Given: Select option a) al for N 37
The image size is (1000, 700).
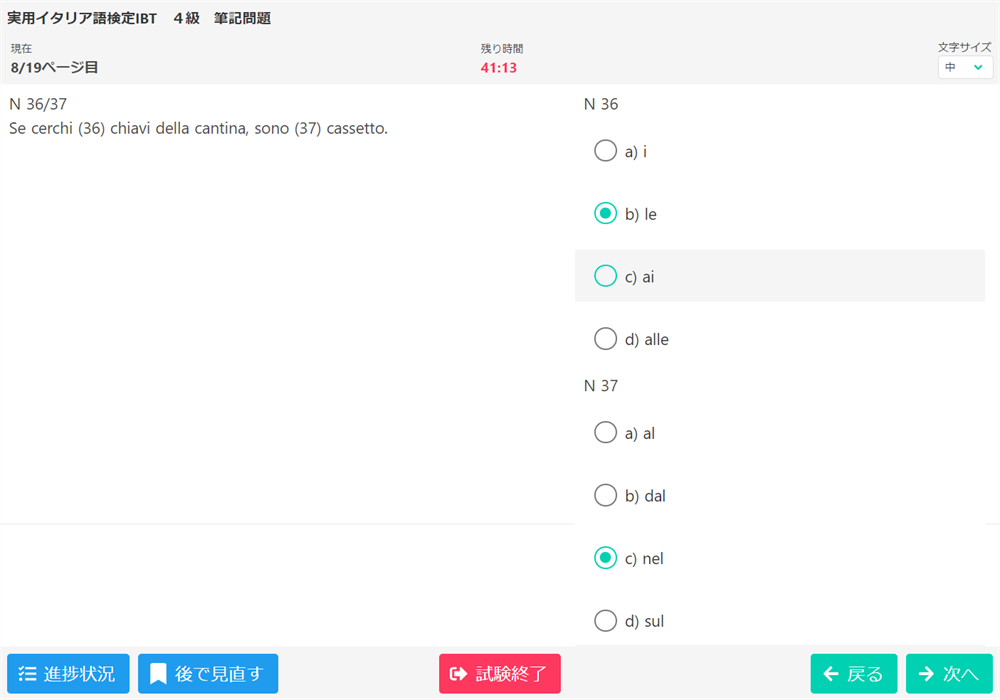Looking at the screenshot, I should 605,433.
